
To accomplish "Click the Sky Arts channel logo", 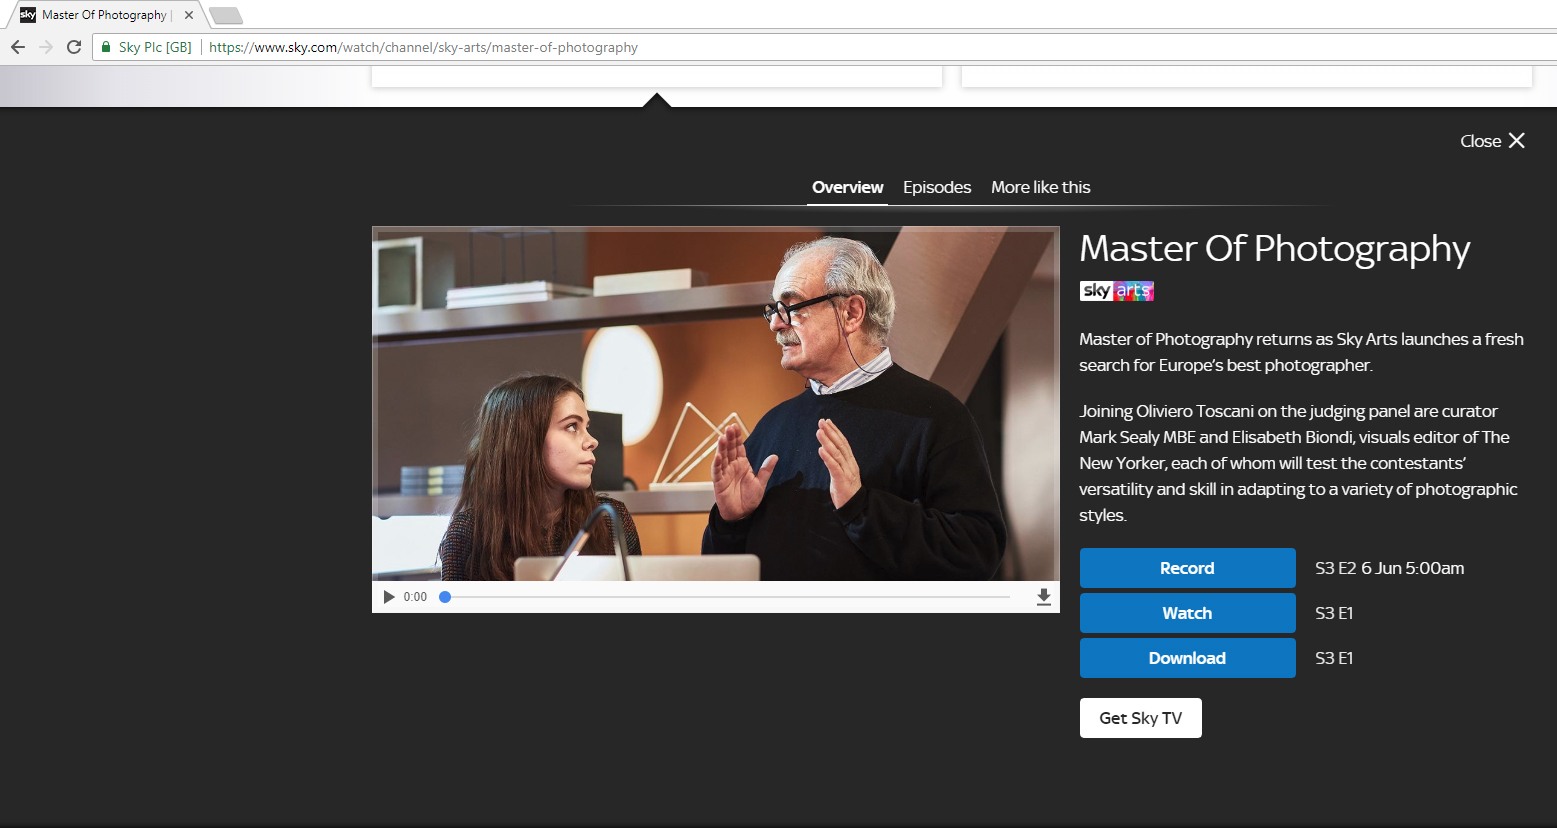I will [1116, 291].
